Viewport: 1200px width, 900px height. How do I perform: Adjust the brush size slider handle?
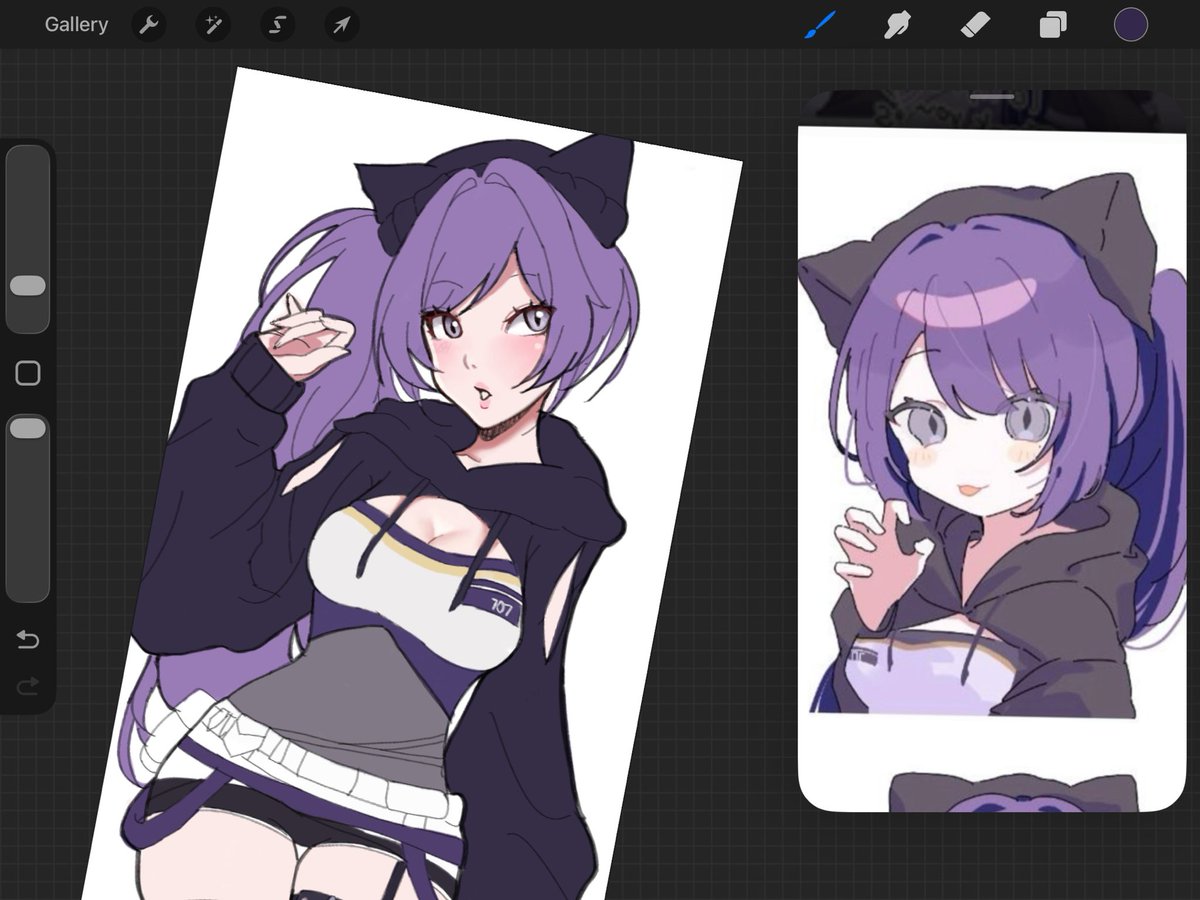(28, 286)
